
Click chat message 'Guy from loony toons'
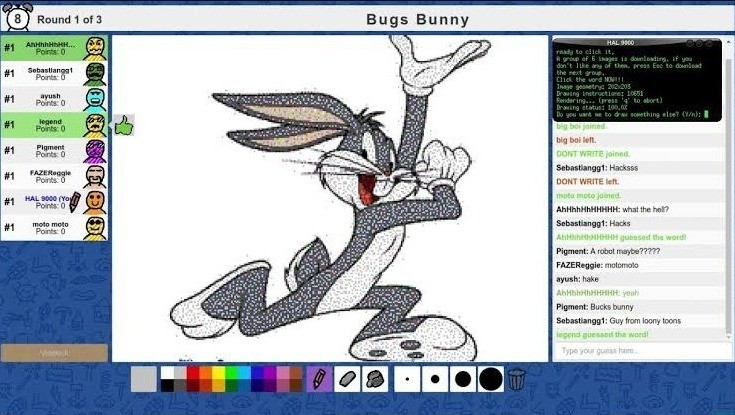click(x=645, y=321)
